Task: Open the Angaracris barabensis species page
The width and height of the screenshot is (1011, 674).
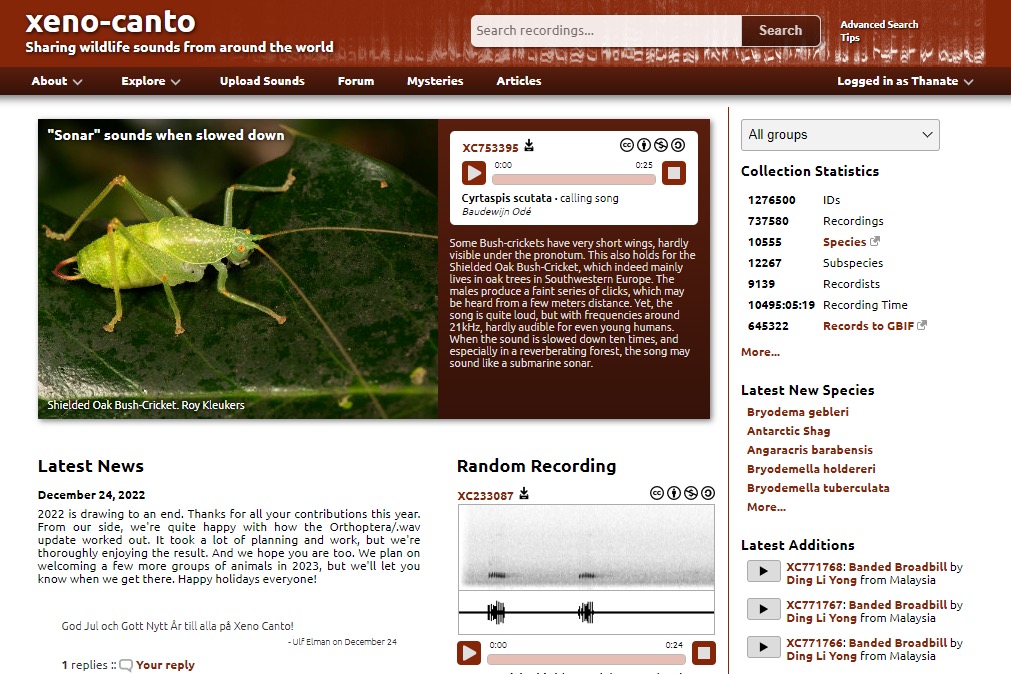Action: tap(810, 450)
